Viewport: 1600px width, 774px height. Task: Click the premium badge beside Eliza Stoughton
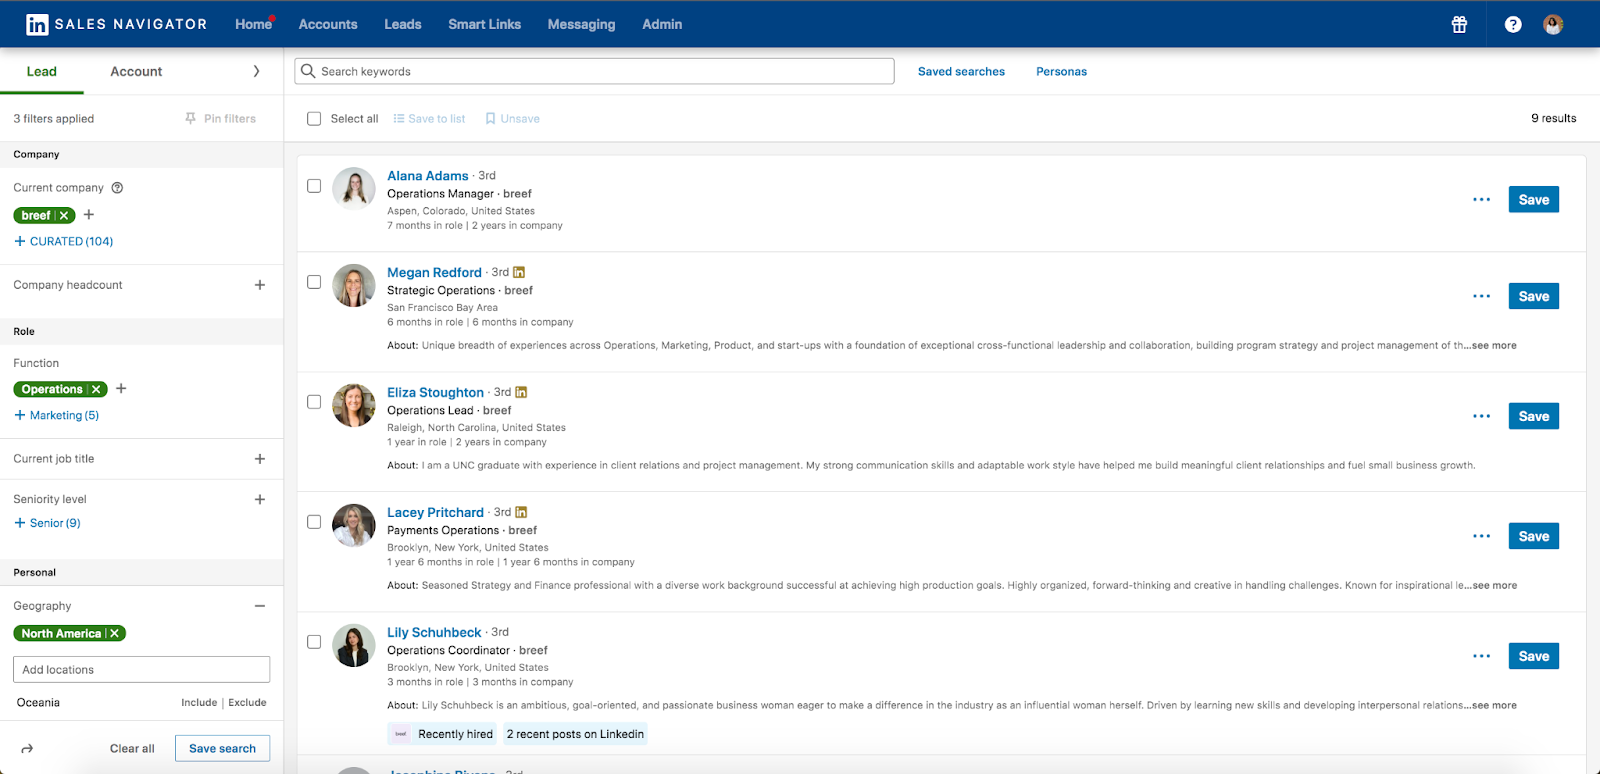click(x=521, y=392)
